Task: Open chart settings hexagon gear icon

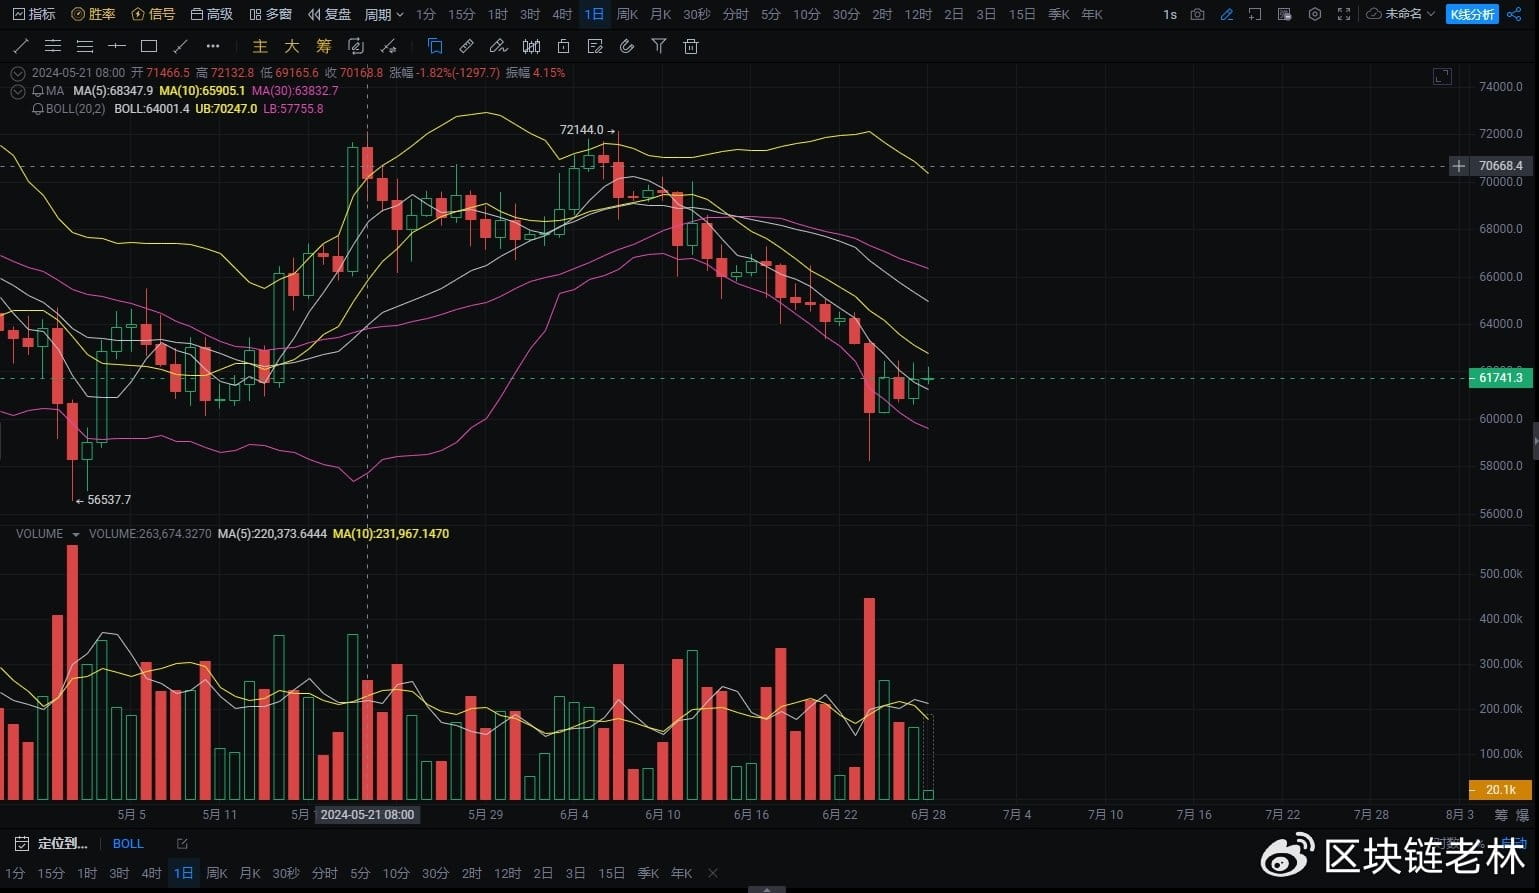Action: pos(1315,14)
